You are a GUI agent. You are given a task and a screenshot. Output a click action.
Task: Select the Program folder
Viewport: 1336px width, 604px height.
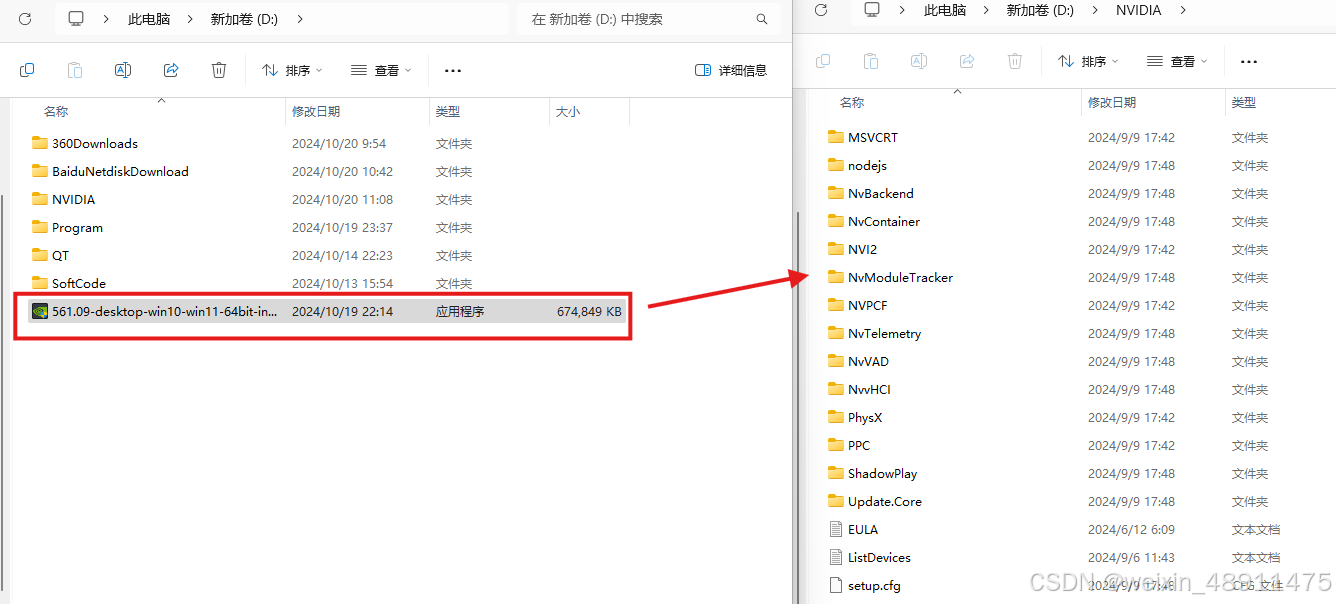pyautogui.click(x=77, y=227)
